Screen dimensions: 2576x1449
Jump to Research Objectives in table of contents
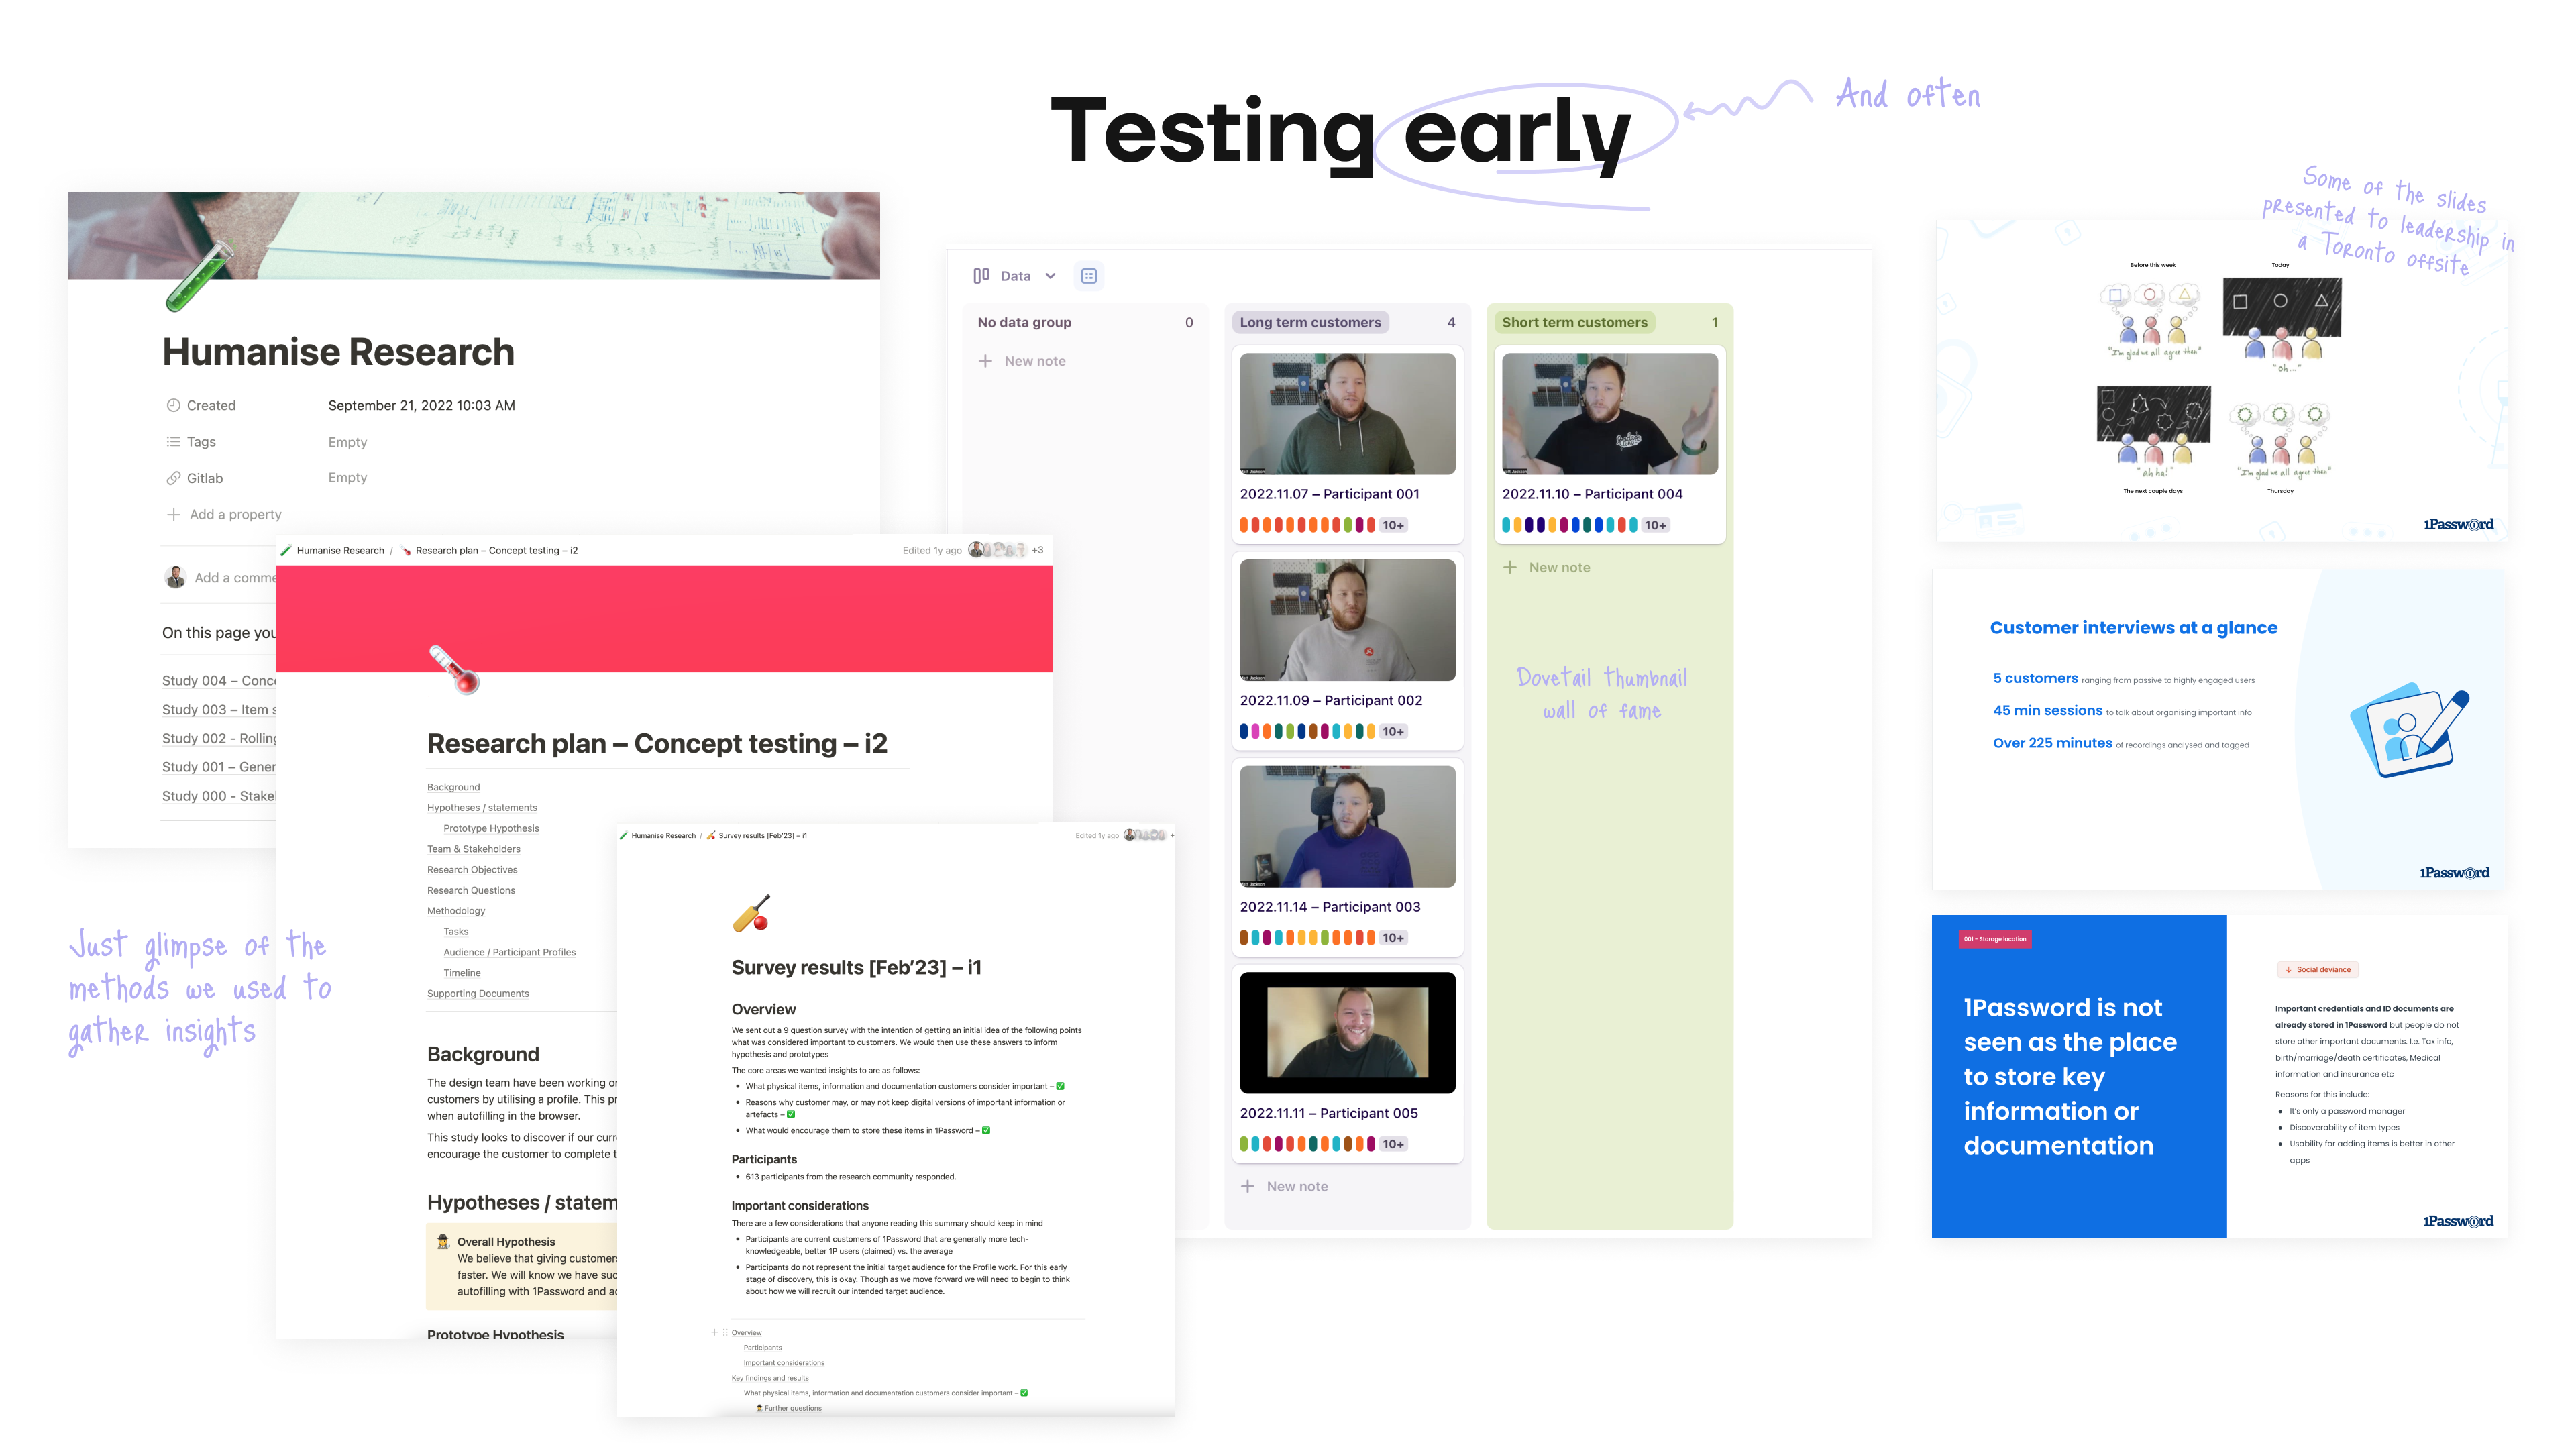click(x=472, y=870)
